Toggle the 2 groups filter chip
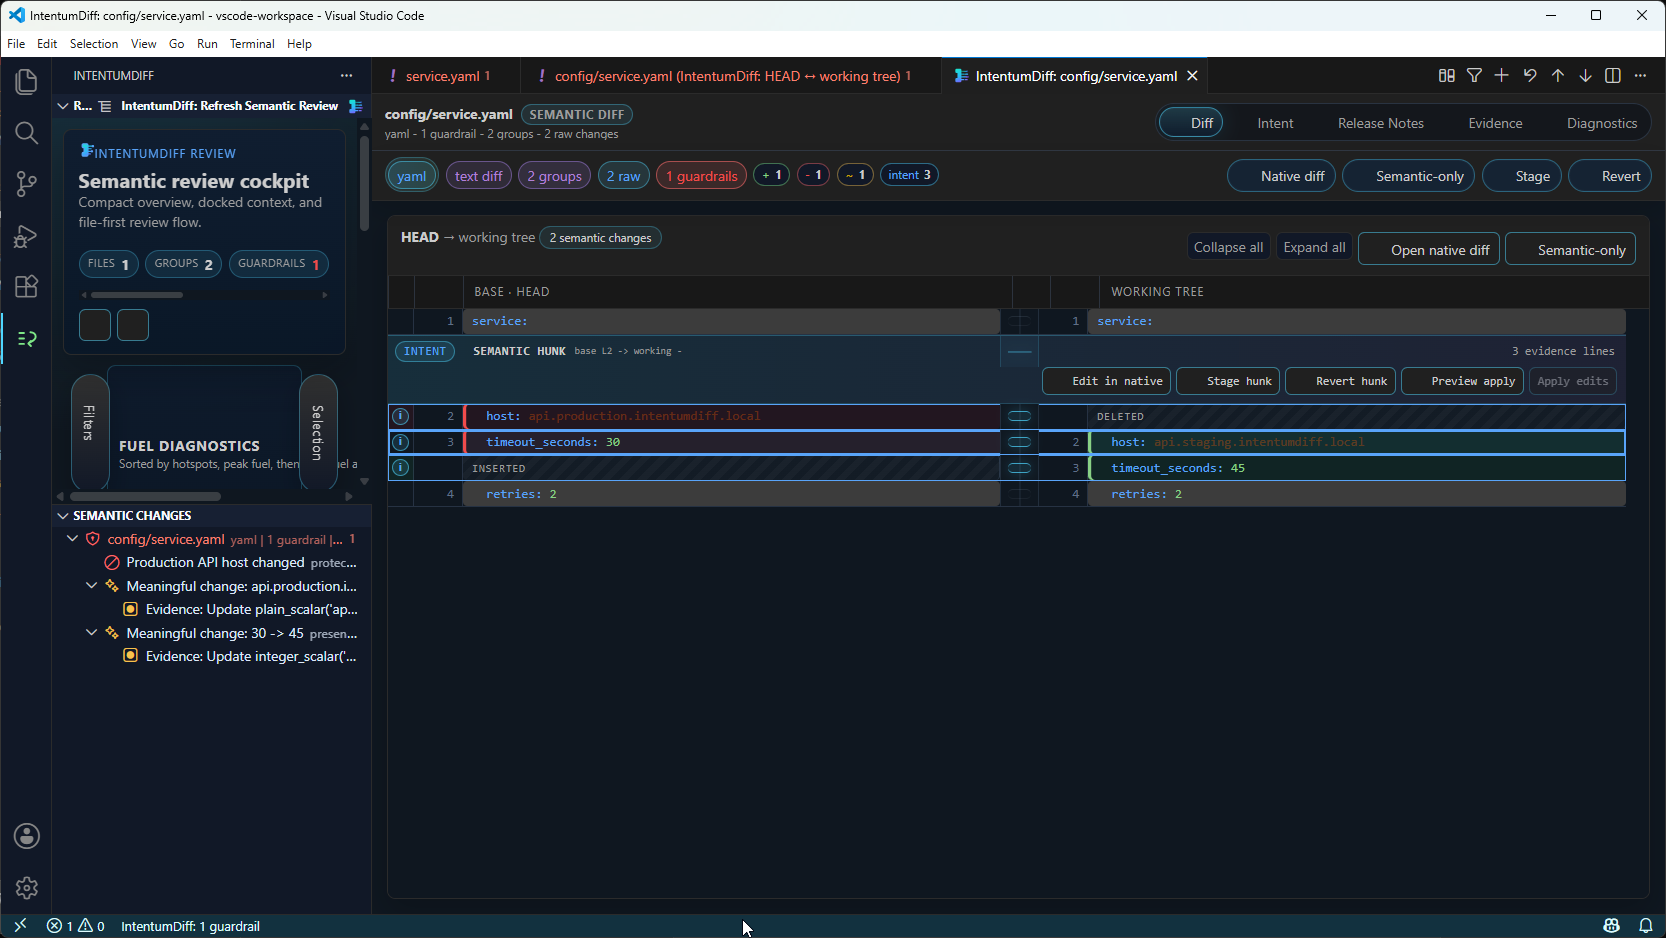This screenshot has width=1666, height=938. (x=555, y=176)
